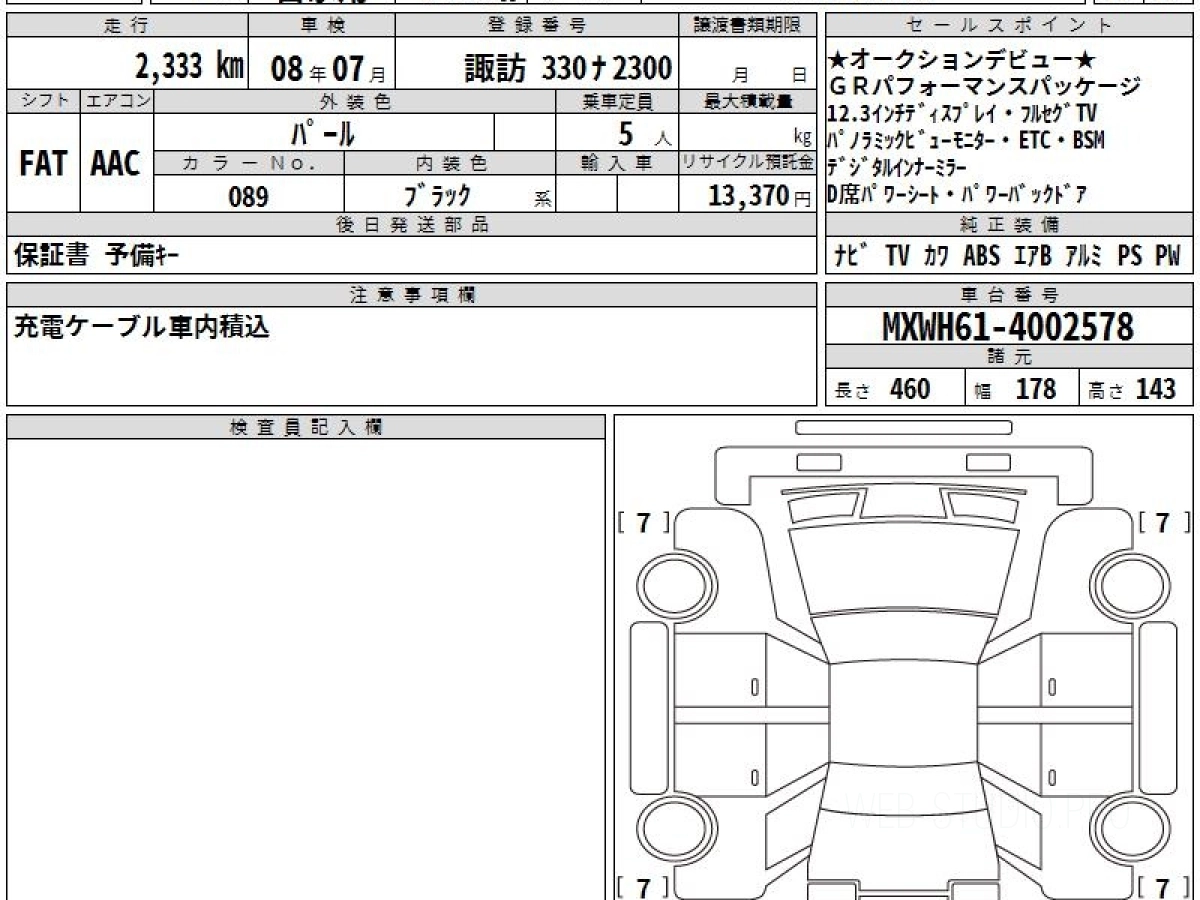Image resolution: width=1200 pixels, height=900 pixels.
Task: Select the ナビ equipment entry
Action: click(x=851, y=256)
